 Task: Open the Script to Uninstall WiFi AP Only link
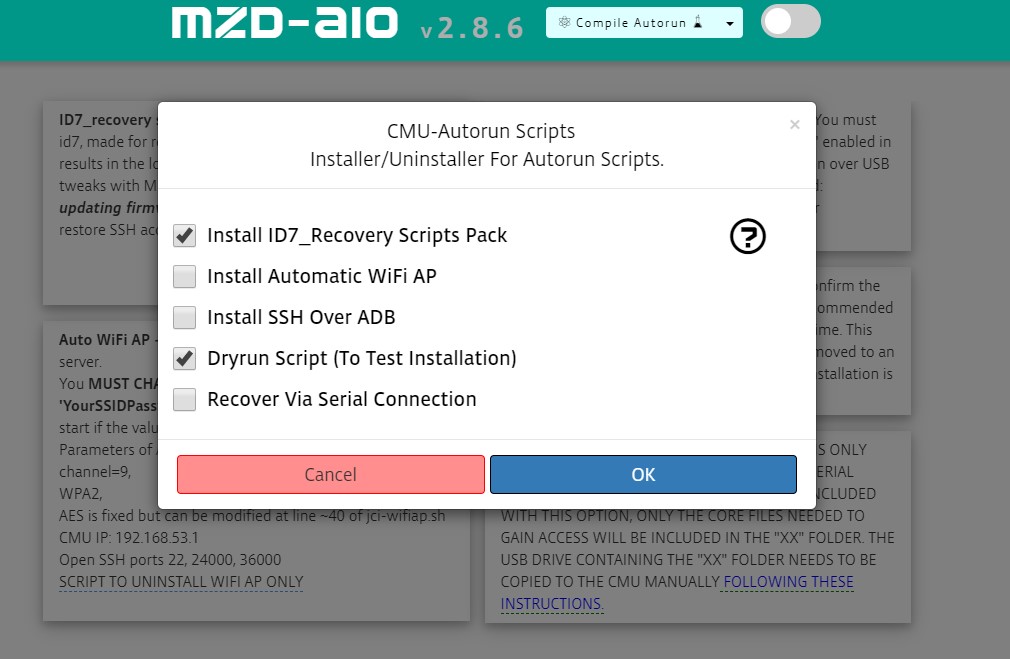pyautogui.click(x=181, y=582)
